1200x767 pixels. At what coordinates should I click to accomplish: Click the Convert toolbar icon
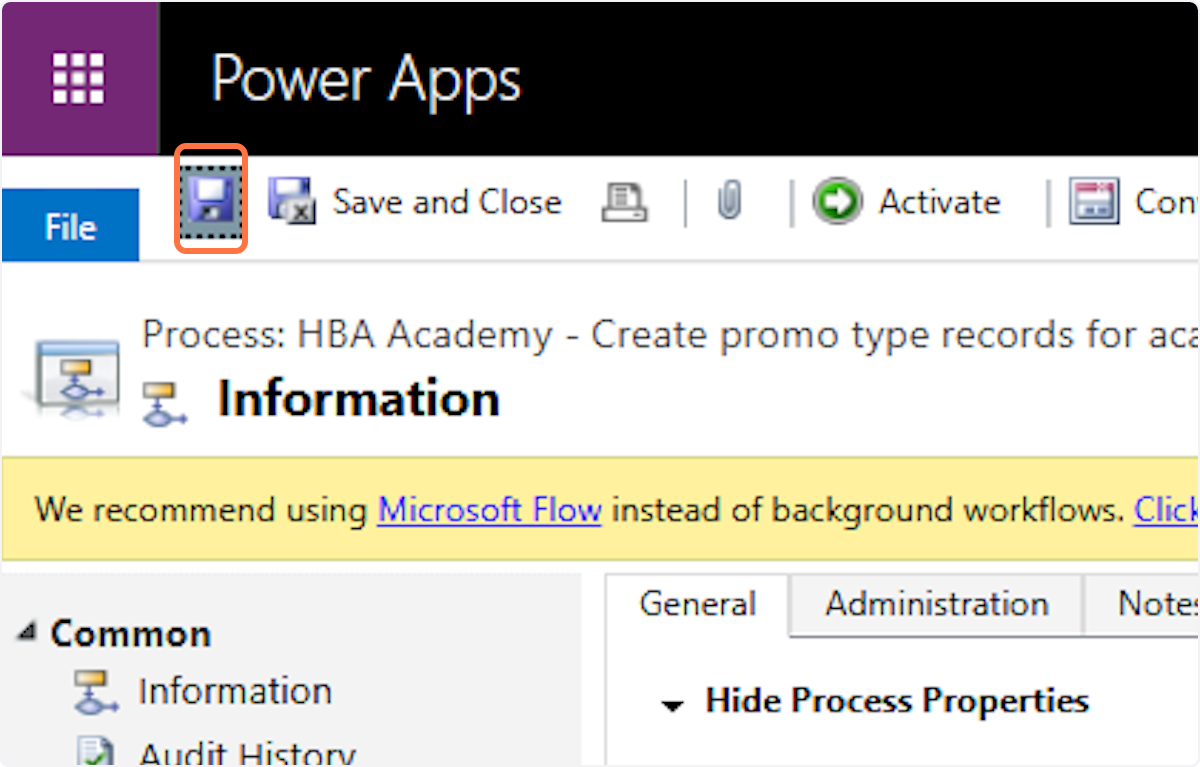click(x=1094, y=202)
